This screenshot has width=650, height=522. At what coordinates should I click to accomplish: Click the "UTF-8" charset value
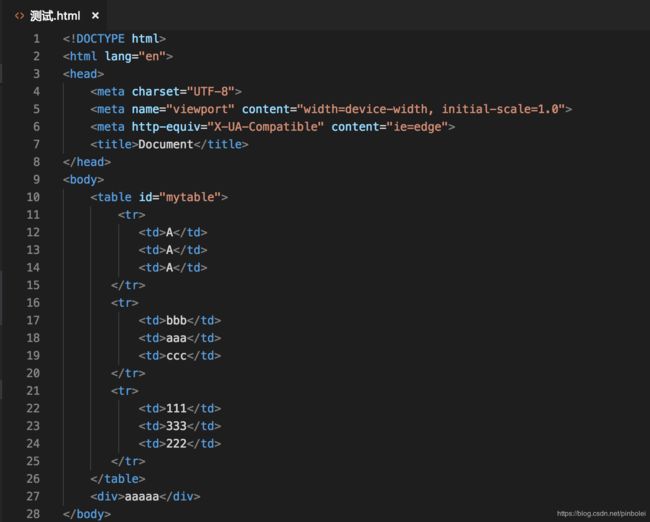click(211, 91)
